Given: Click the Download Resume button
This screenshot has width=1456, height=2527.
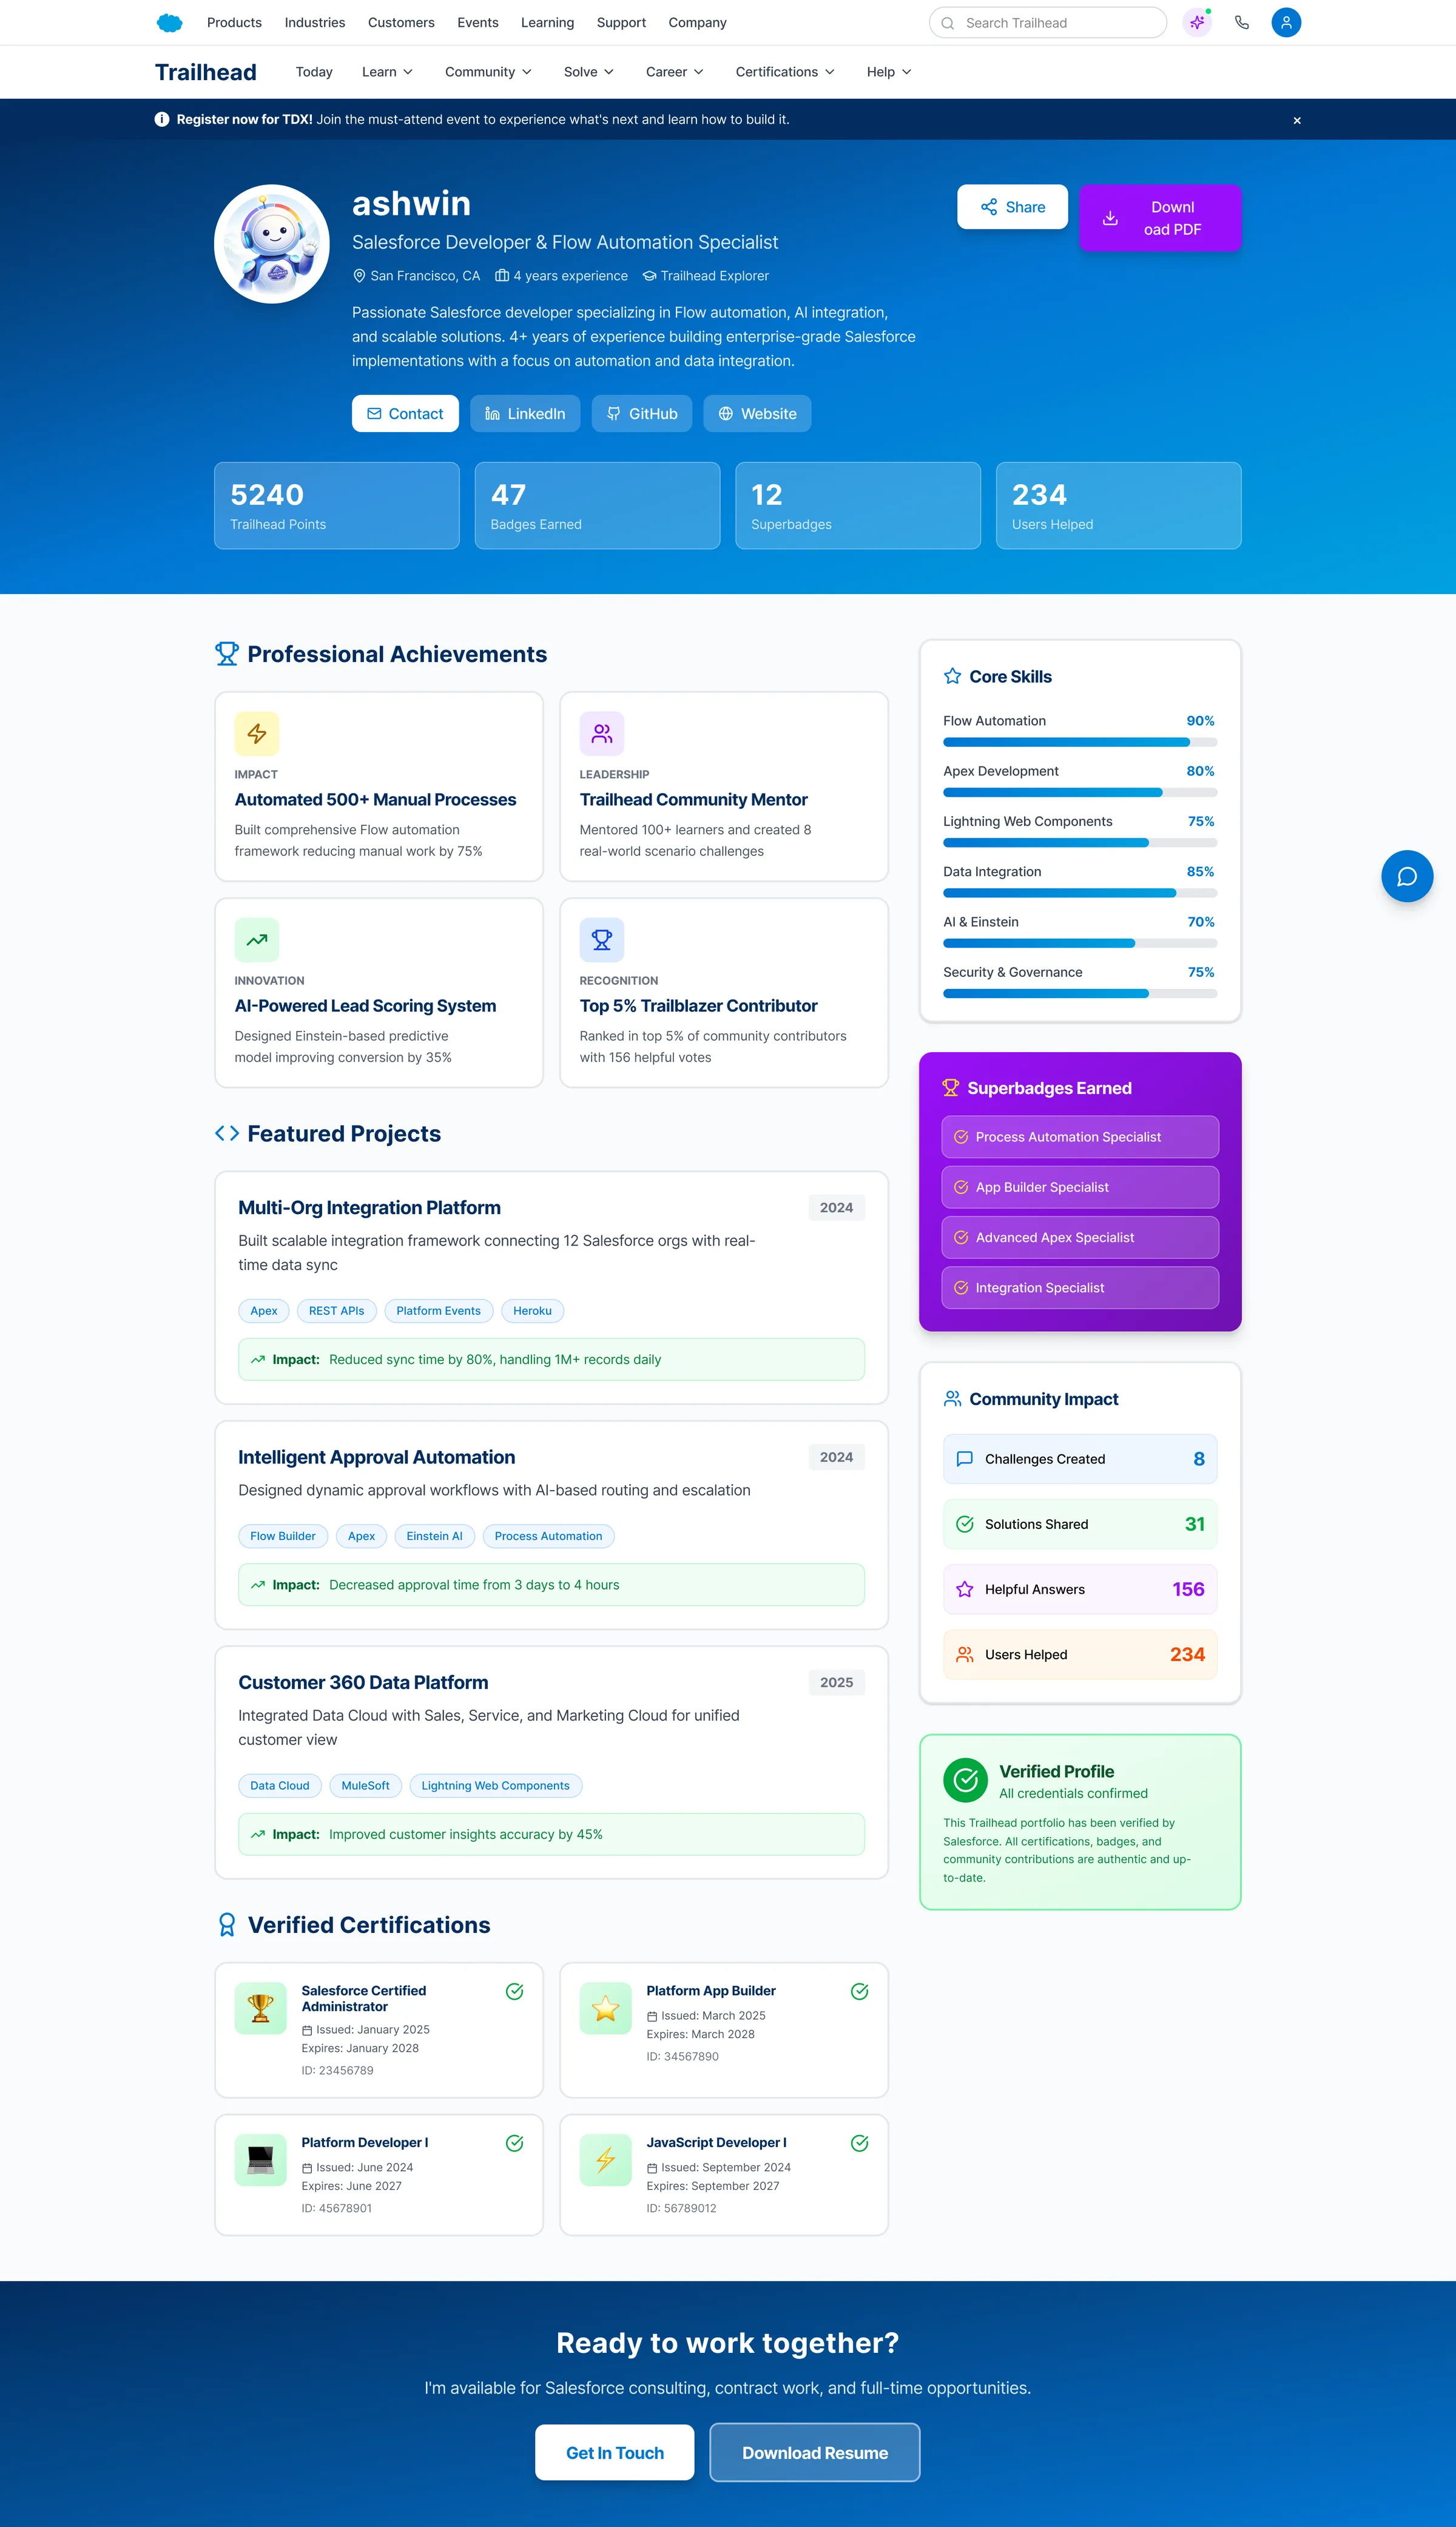Looking at the screenshot, I should 815,2452.
